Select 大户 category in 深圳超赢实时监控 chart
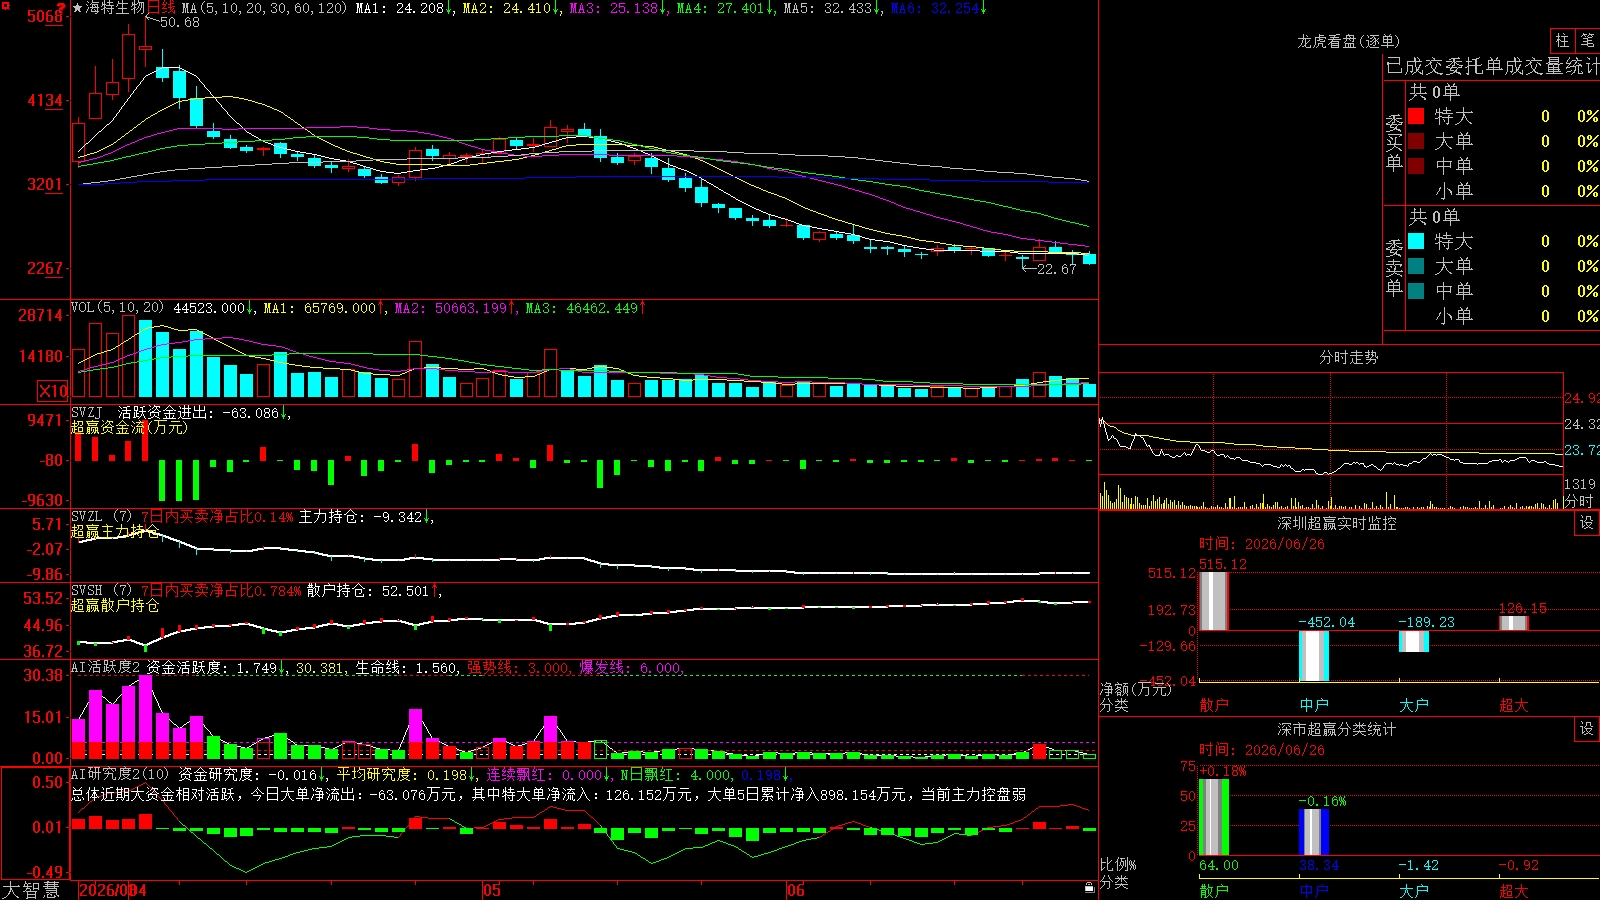Screen dimensions: 1600x900 pyautogui.click(x=1414, y=705)
